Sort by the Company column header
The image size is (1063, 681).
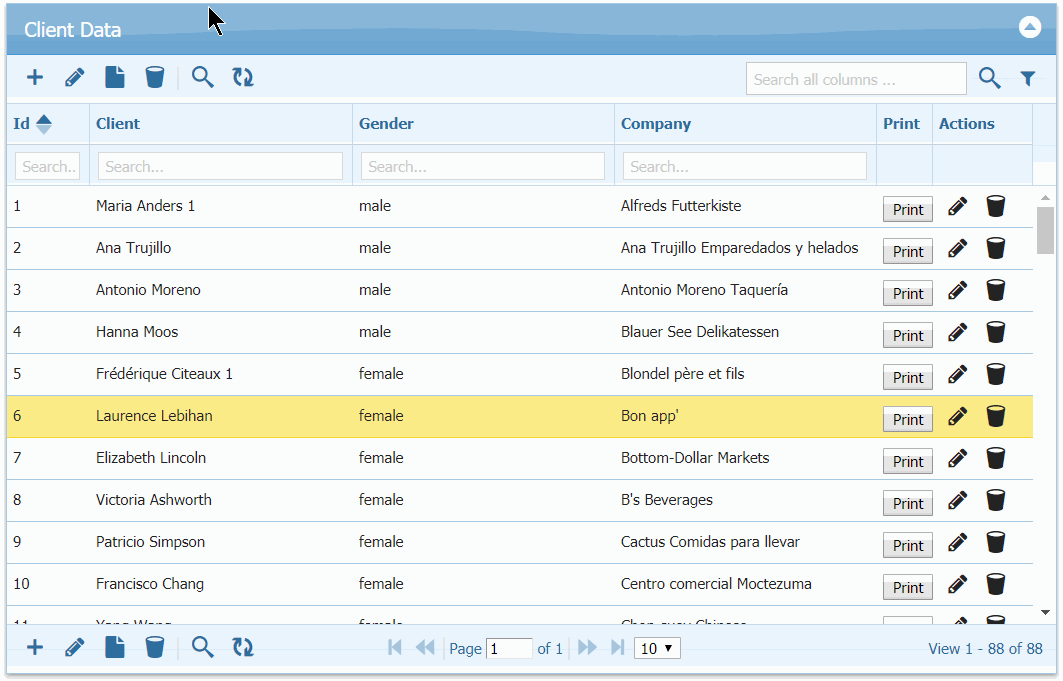pyautogui.click(x=656, y=124)
